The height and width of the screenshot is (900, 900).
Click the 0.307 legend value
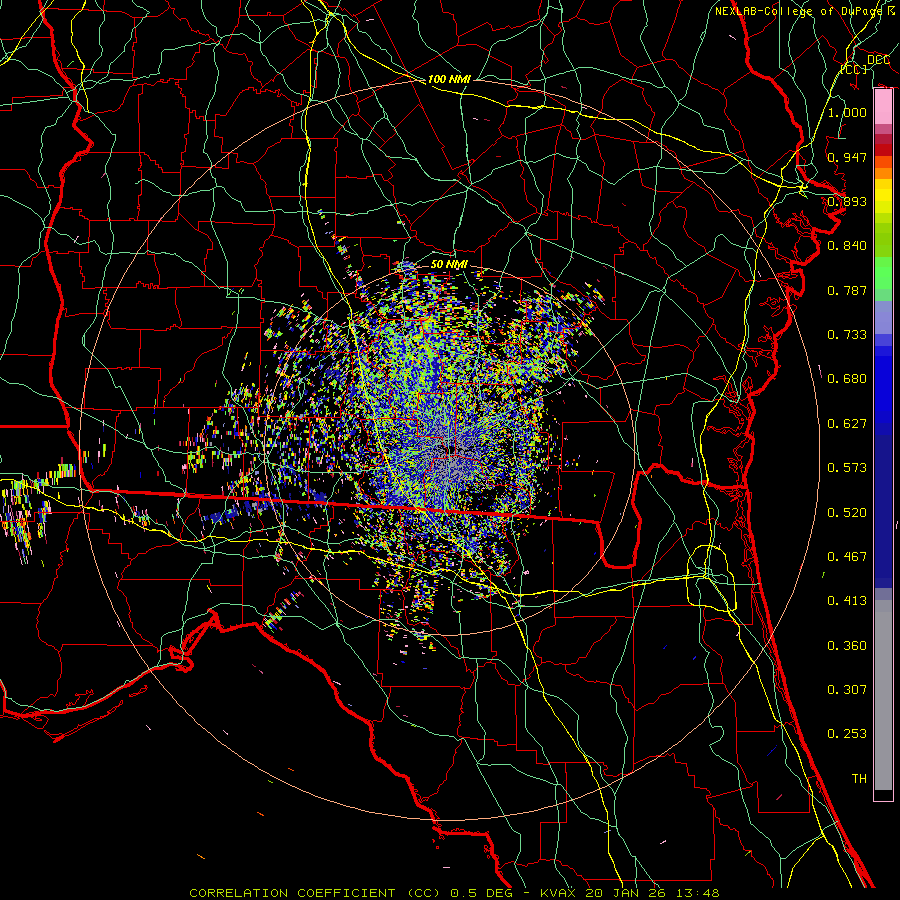point(847,689)
